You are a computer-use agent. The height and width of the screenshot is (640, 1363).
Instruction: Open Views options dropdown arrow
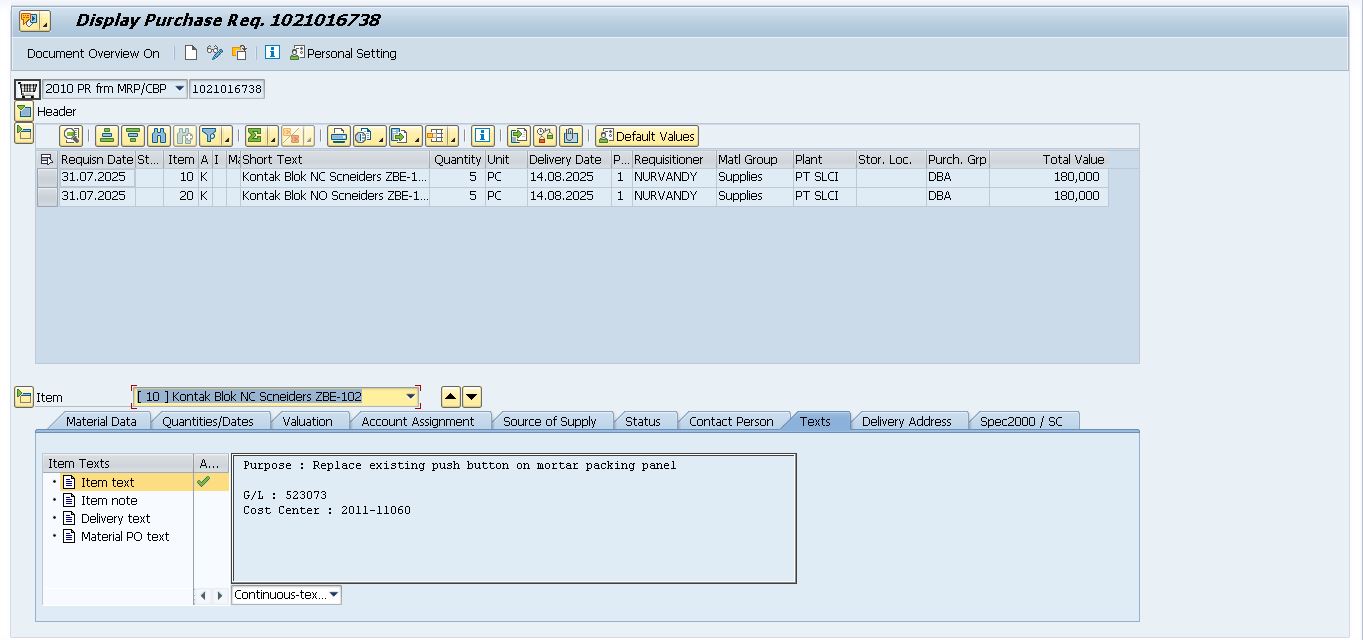[382, 136]
